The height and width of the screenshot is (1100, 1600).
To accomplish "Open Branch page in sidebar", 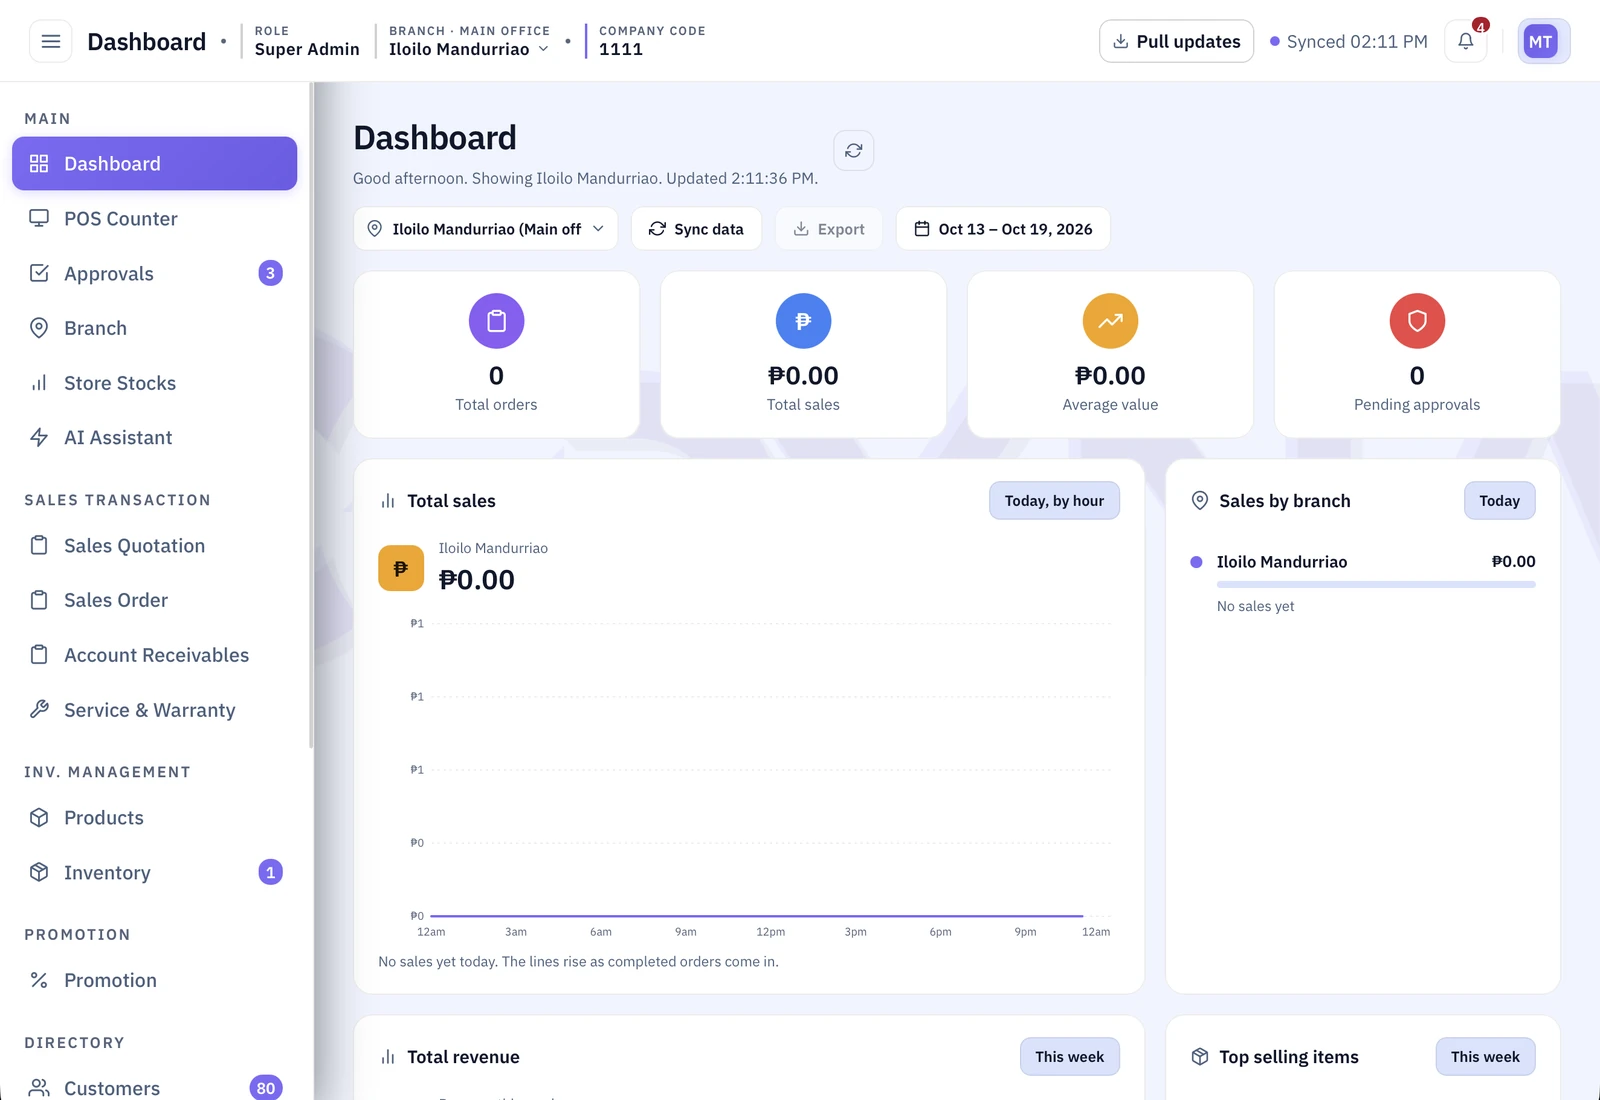I will pos(154,328).
